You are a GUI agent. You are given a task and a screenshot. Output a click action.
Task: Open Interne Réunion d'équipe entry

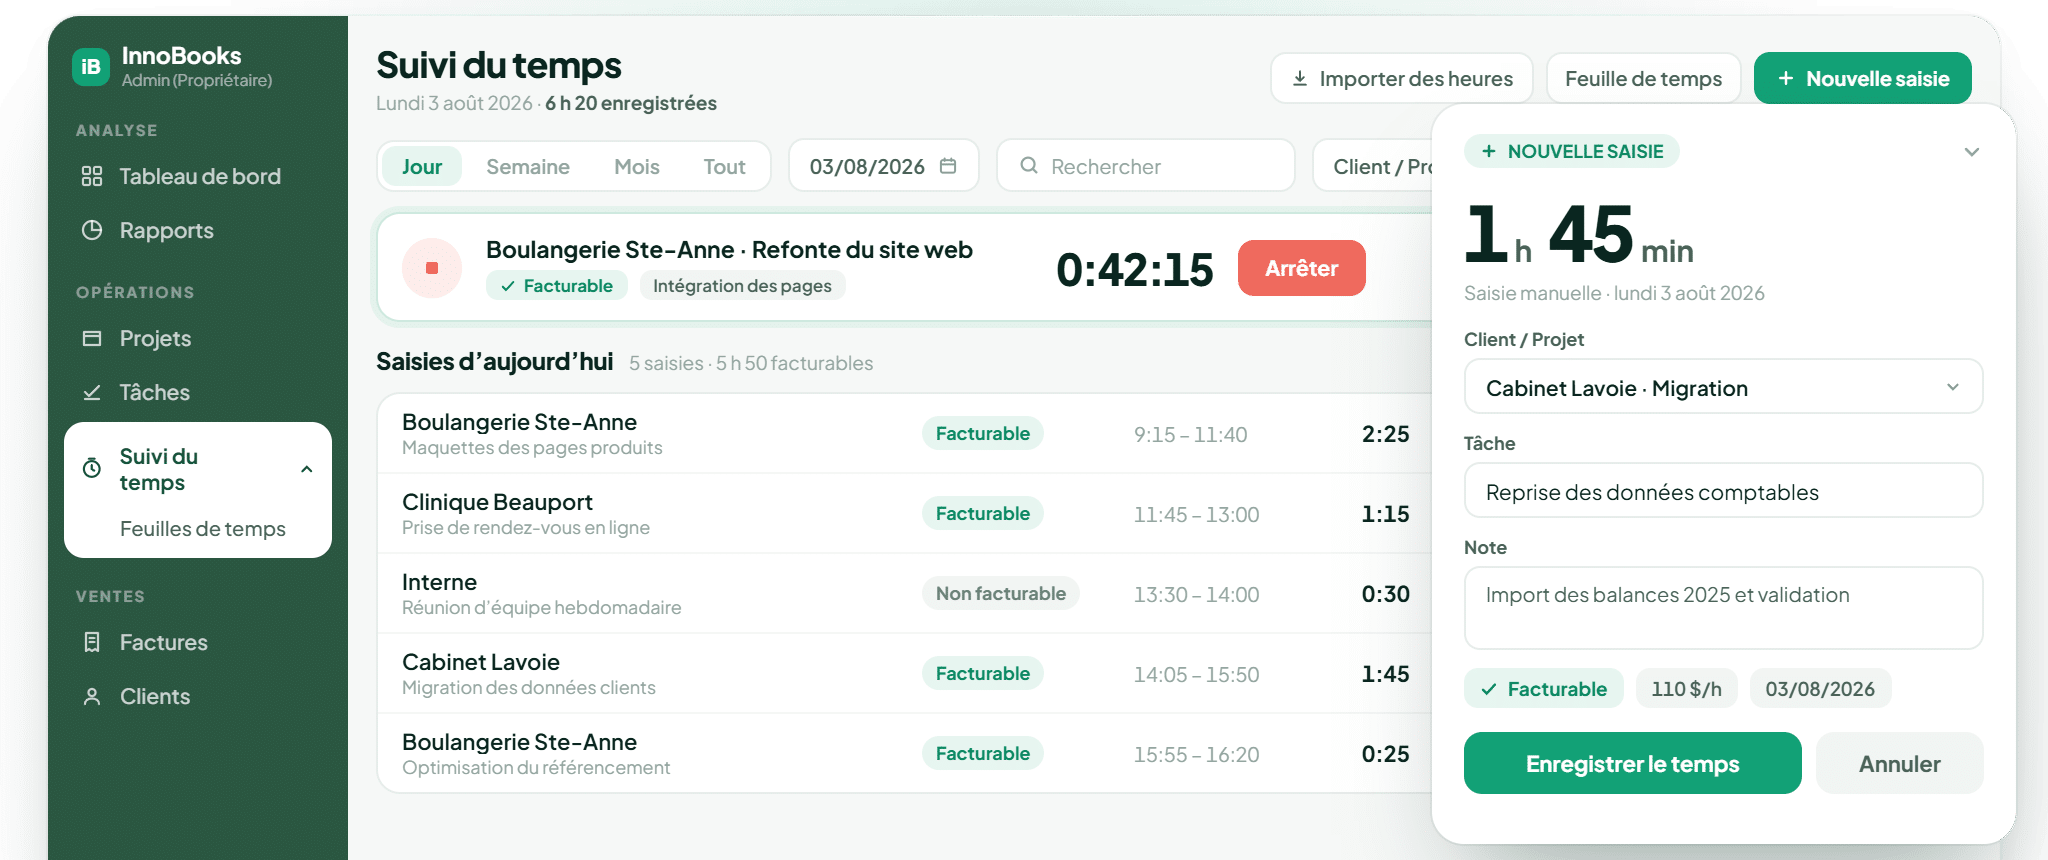[x=905, y=594]
